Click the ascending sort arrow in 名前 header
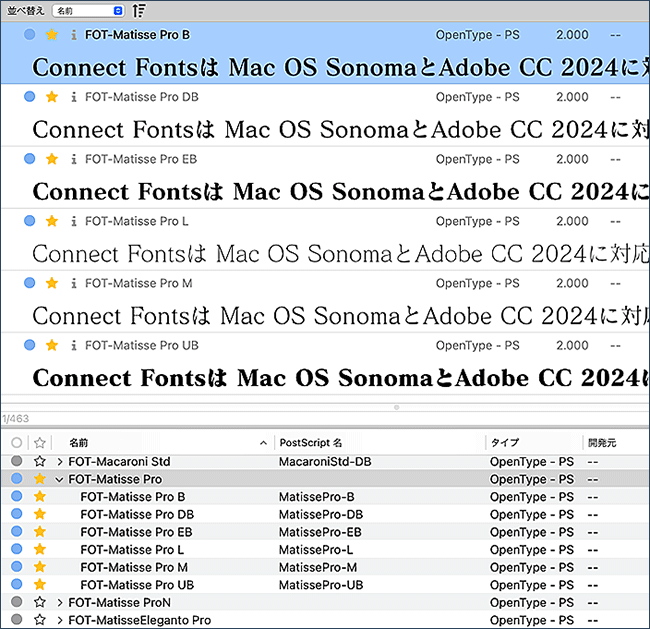Viewport: 650px width, 629px height. [263, 443]
